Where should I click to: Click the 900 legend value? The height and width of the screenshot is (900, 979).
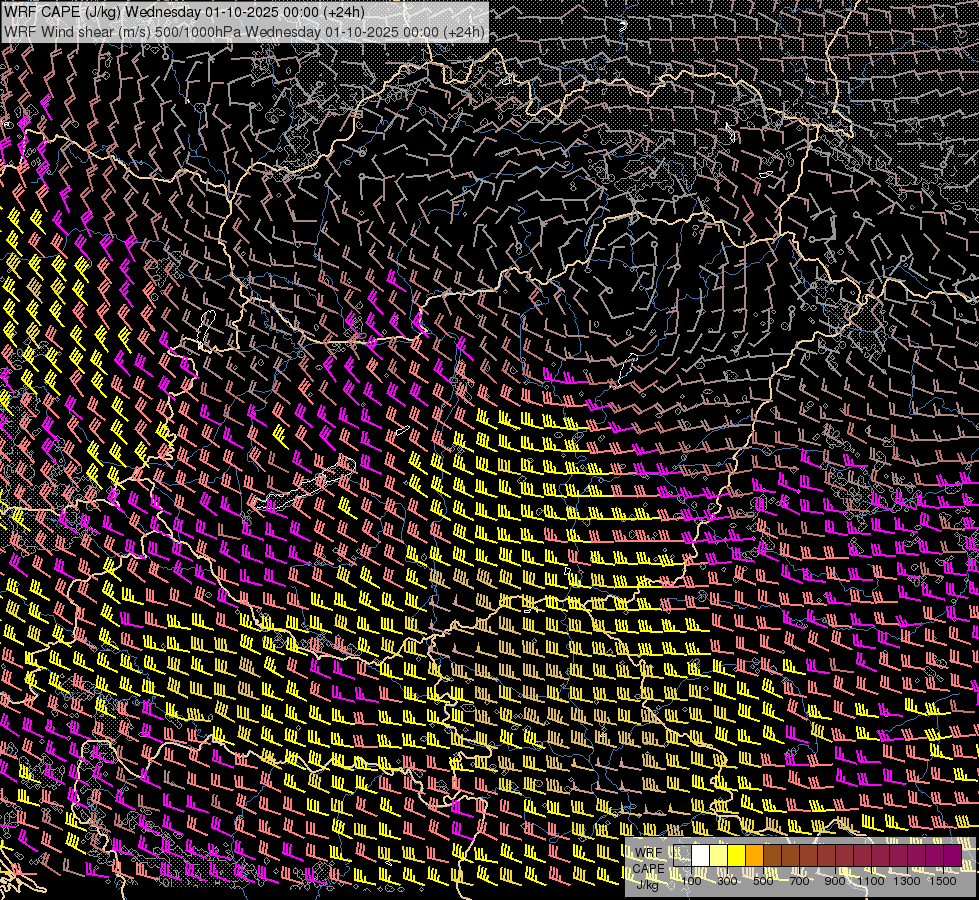[835, 880]
